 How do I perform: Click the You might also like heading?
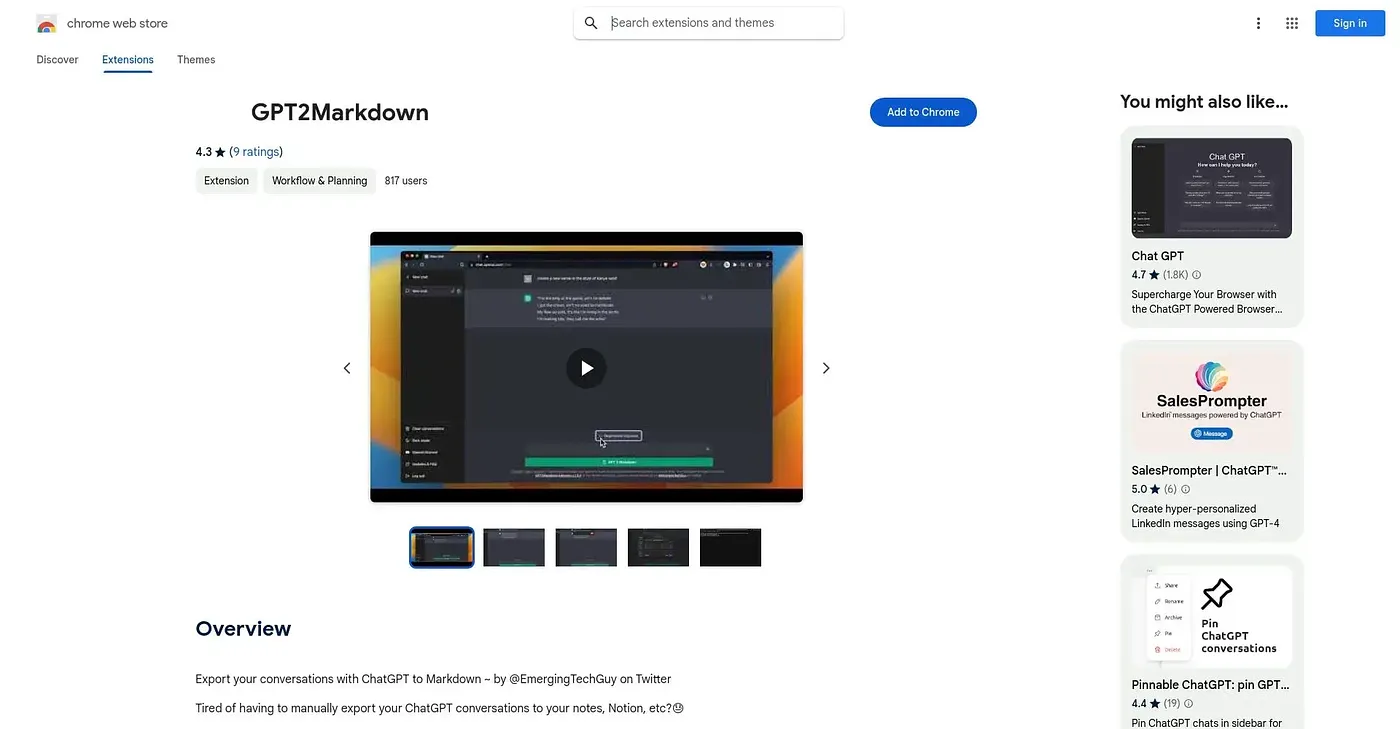1204,101
